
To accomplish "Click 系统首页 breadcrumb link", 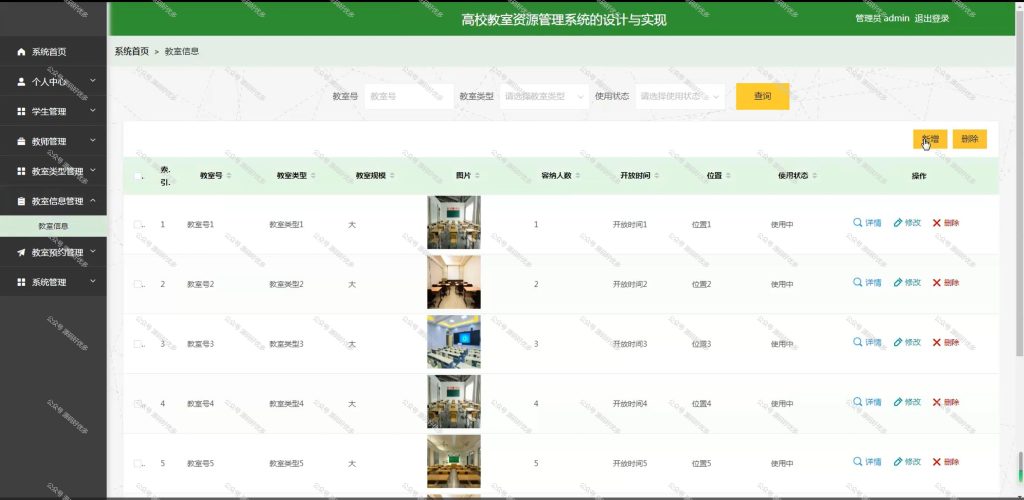I will [x=132, y=52].
